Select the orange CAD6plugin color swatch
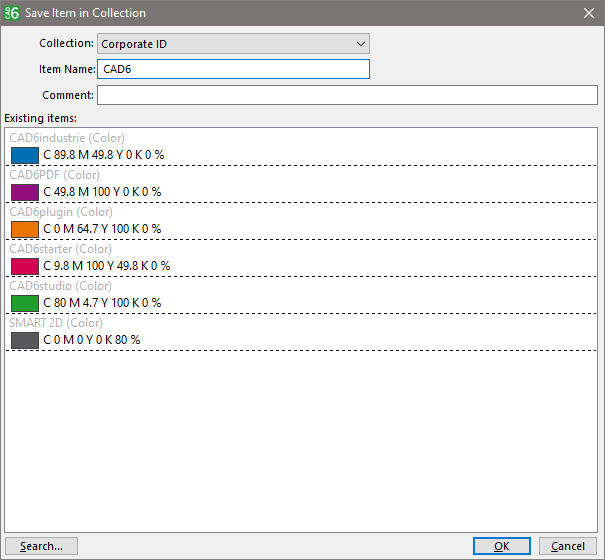This screenshot has width=605, height=560. [x=25, y=229]
